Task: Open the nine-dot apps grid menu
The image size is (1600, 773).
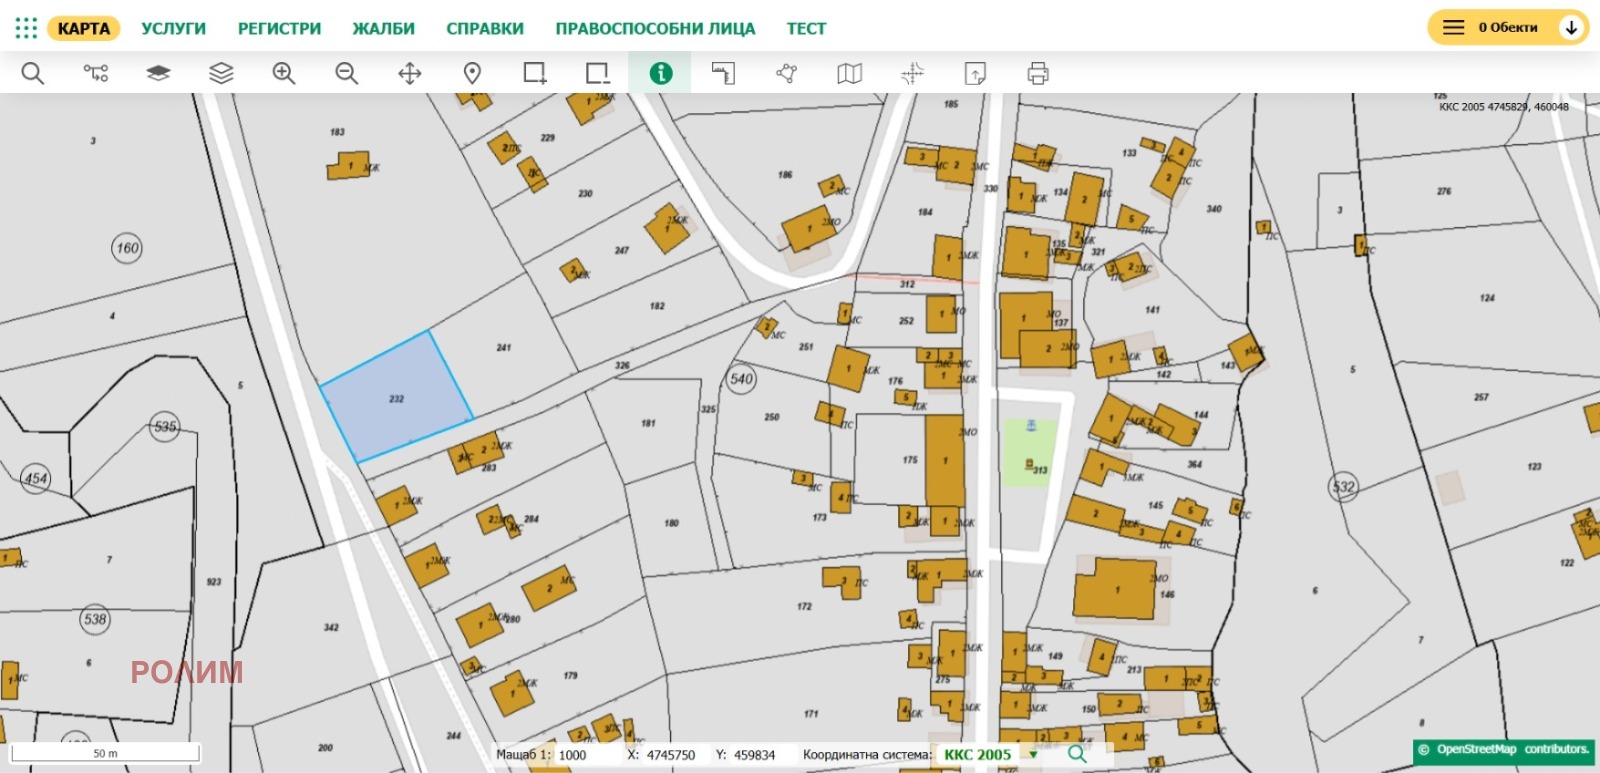Action: [26, 28]
